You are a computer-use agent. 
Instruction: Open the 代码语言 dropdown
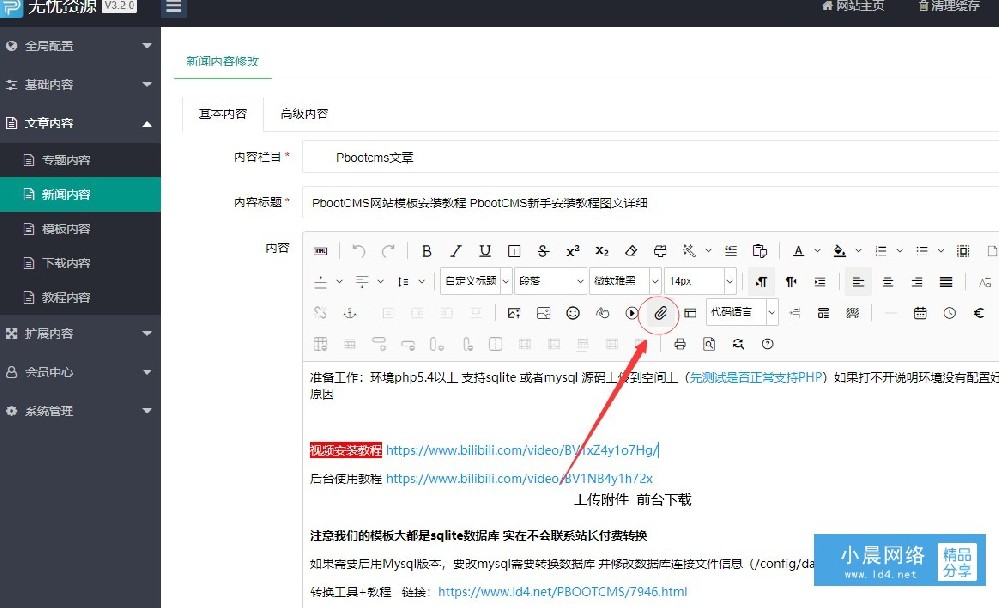pos(742,312)
